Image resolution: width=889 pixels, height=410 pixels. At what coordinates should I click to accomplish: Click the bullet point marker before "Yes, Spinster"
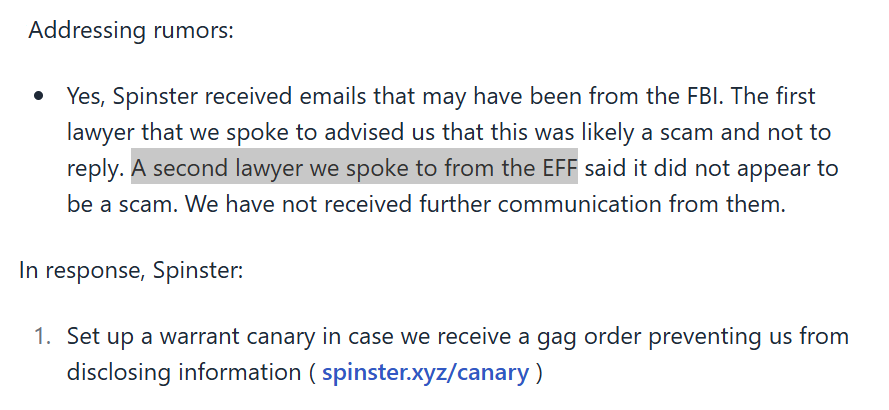click(39, 97)
